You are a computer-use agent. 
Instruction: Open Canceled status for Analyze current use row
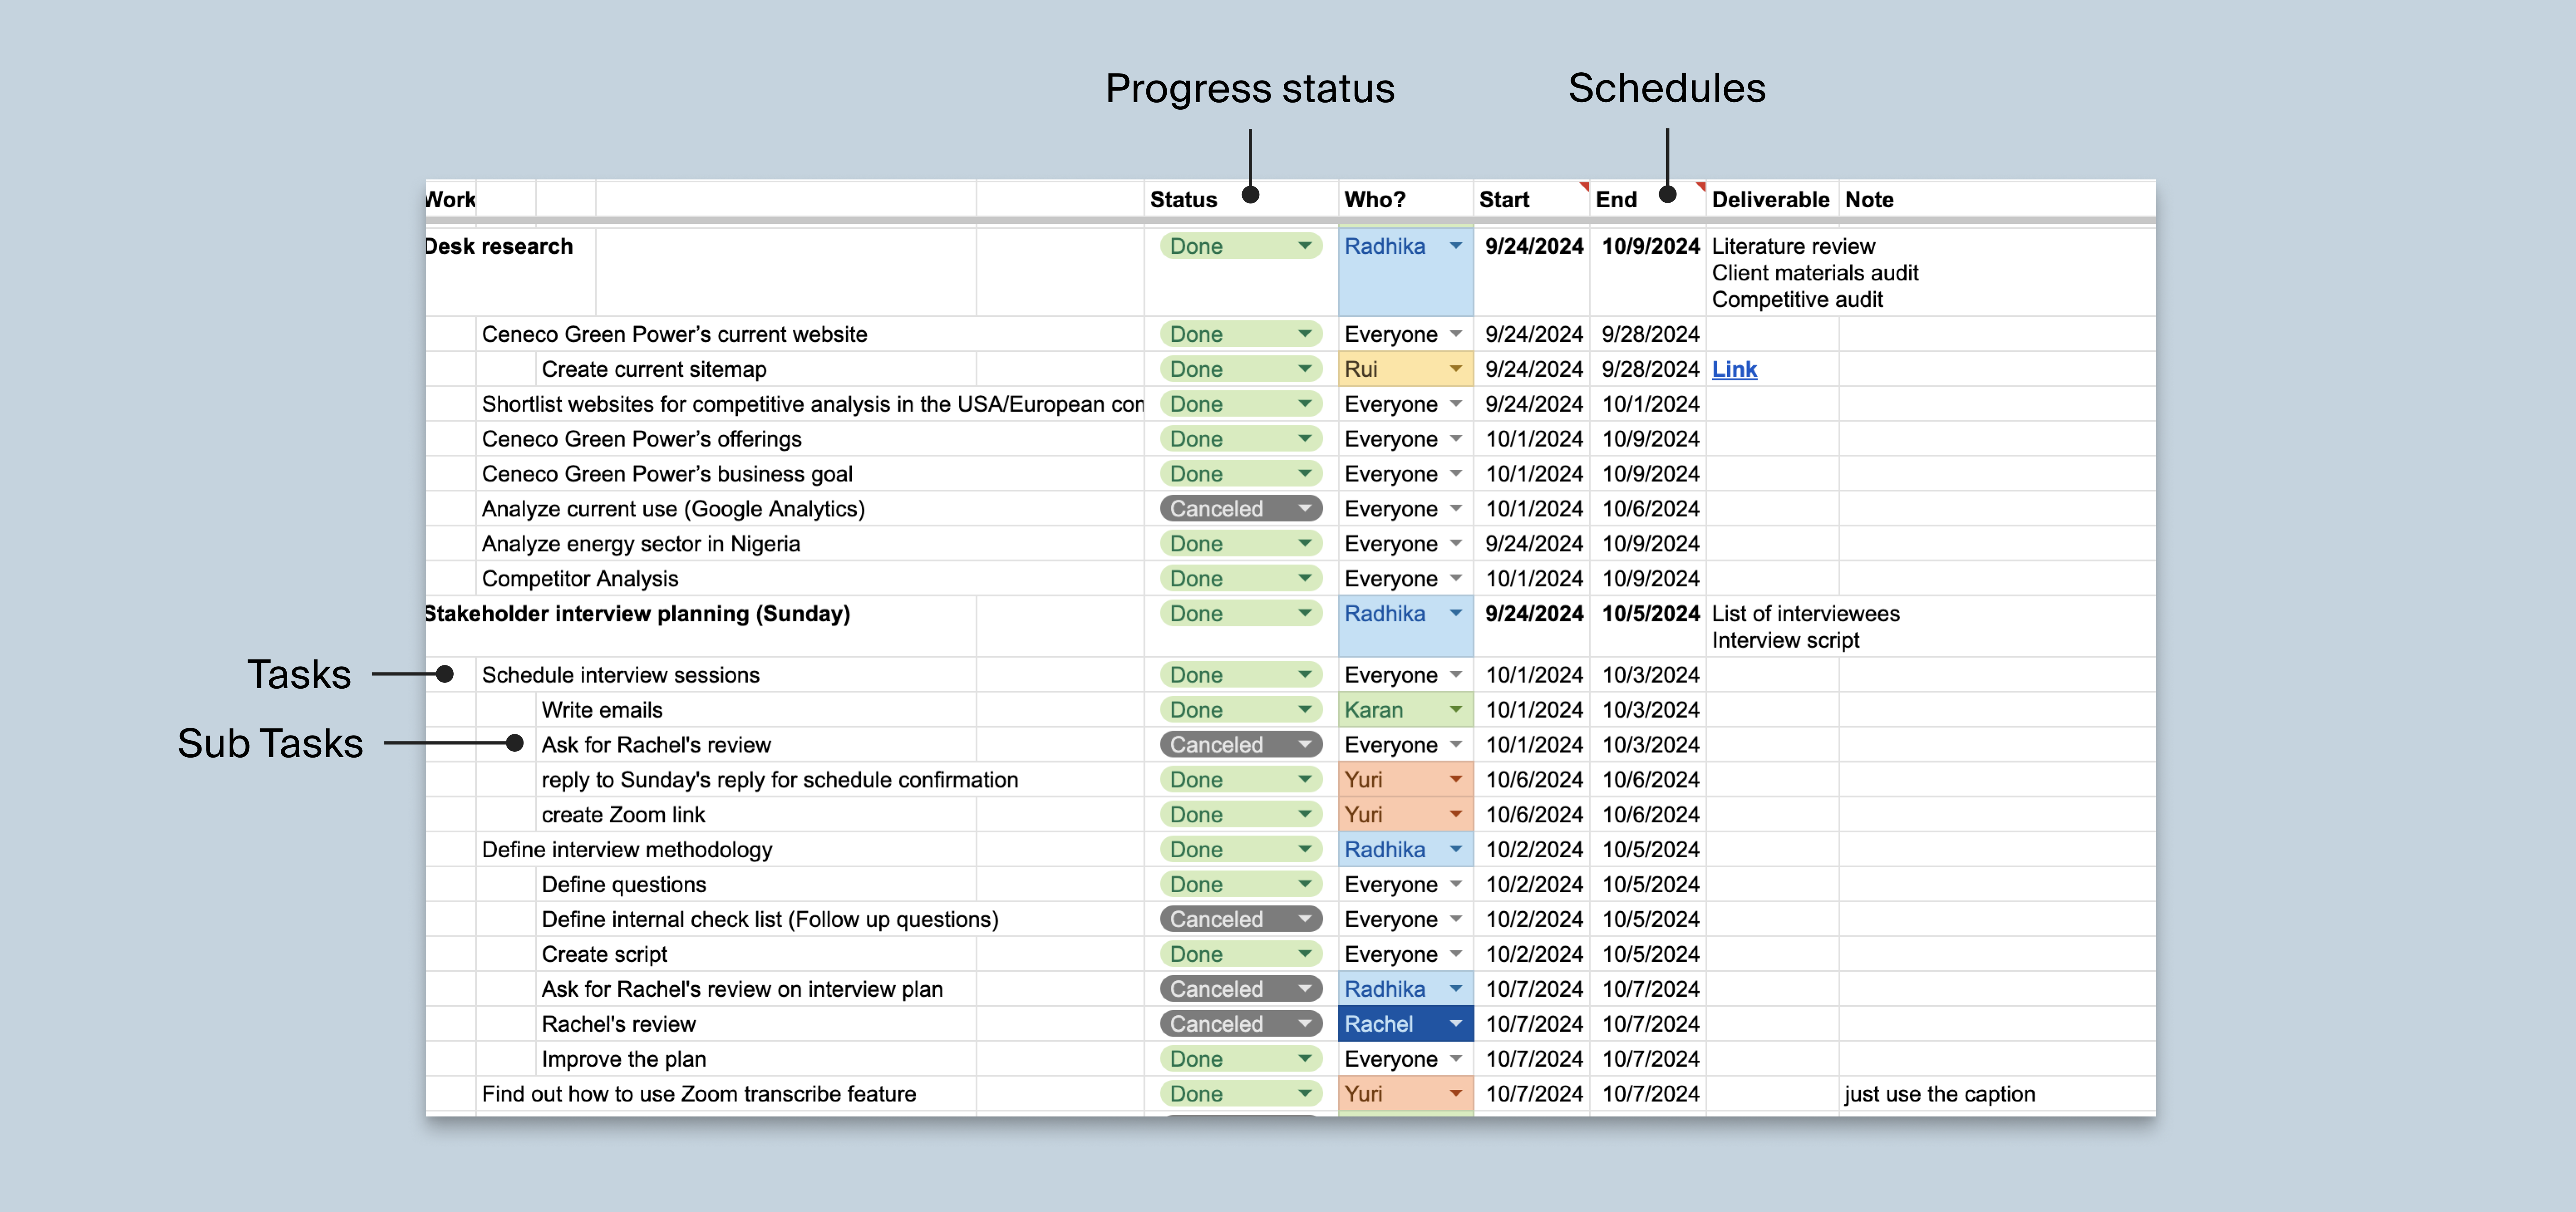click(1241, 509)
